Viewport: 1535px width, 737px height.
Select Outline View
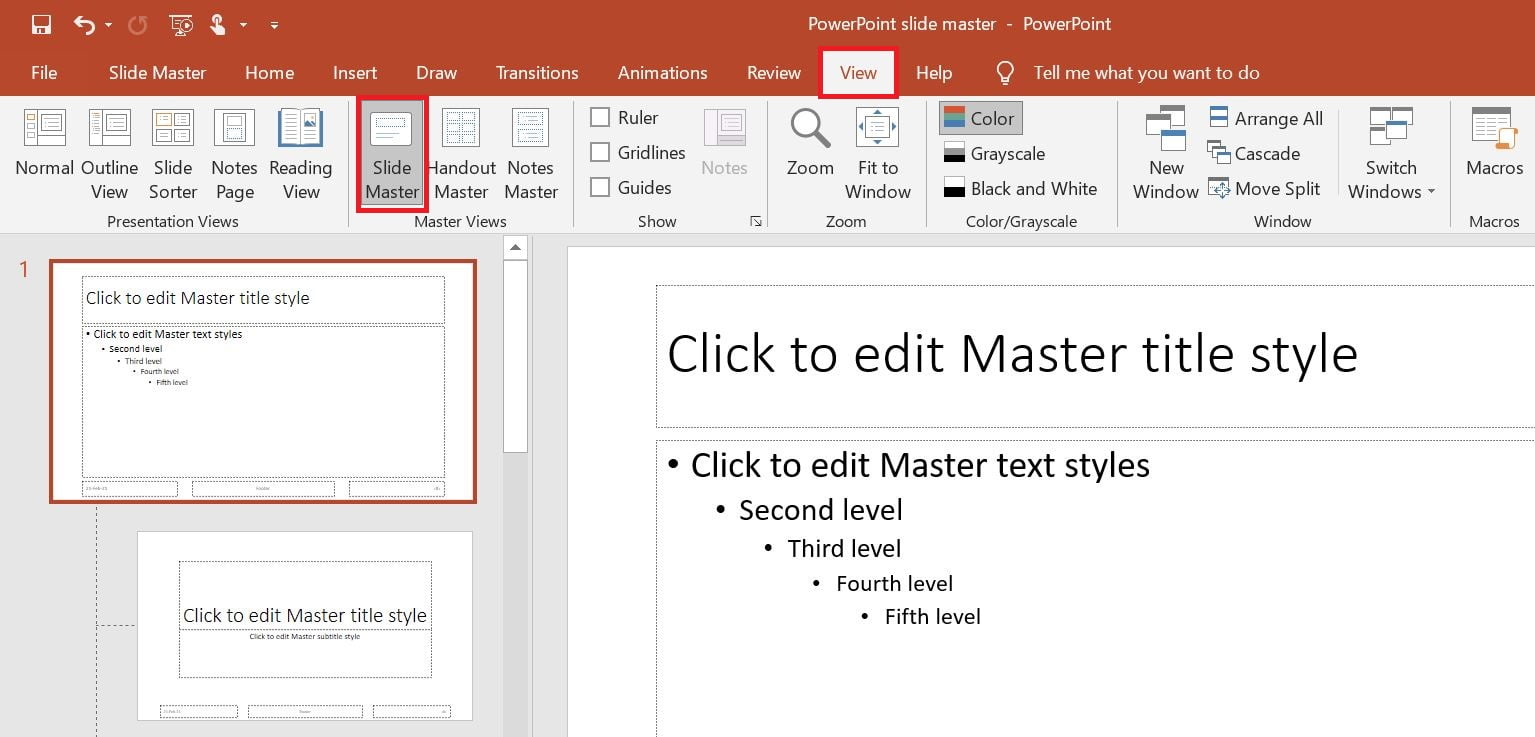pyautogui.click(x=109, y=154)
